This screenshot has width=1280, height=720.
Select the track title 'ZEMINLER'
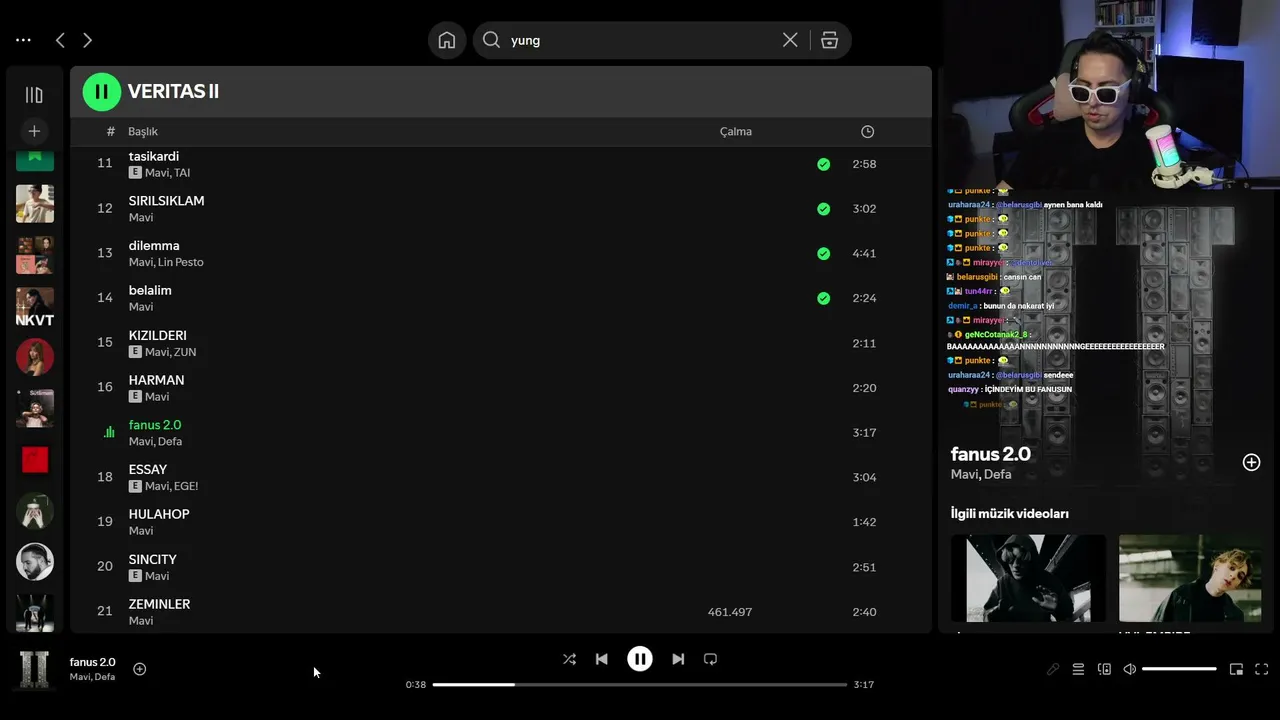pos(159,604)
